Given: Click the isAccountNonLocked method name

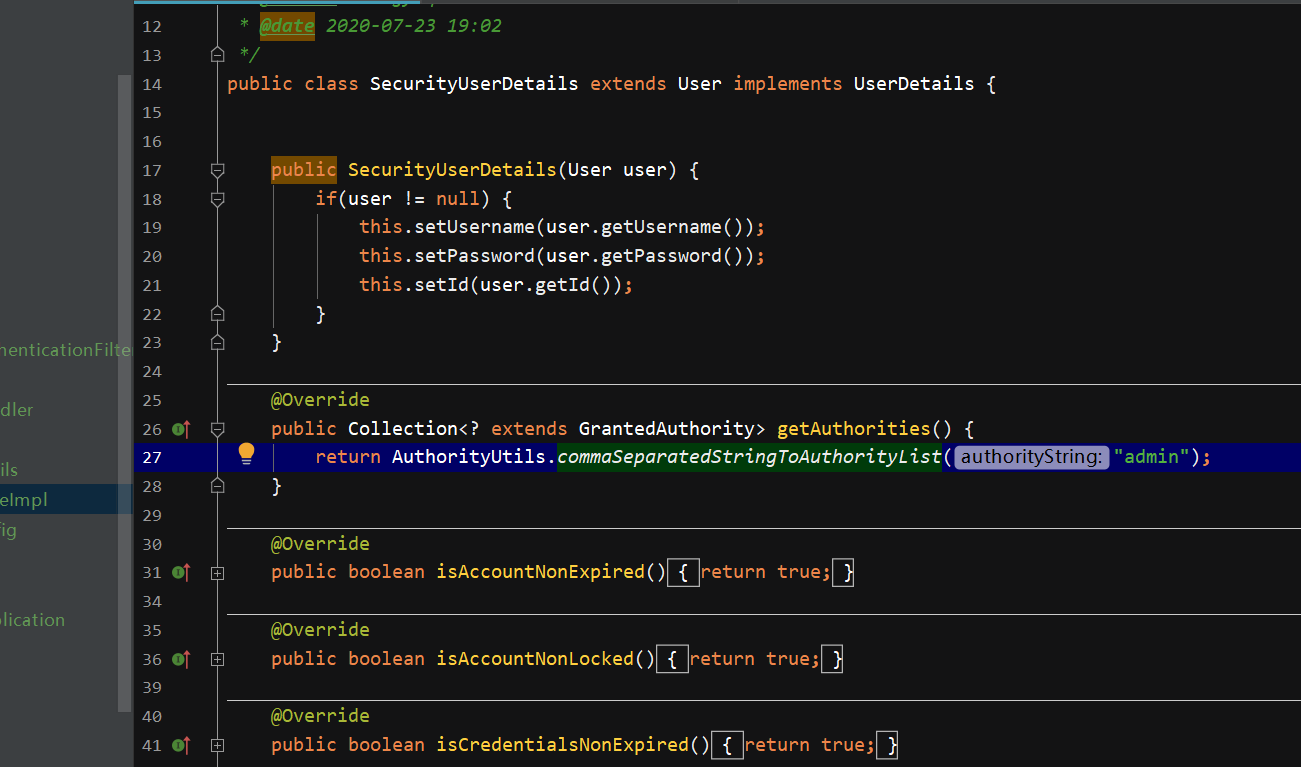Looking at the screenshot, I should pos(535,659).
